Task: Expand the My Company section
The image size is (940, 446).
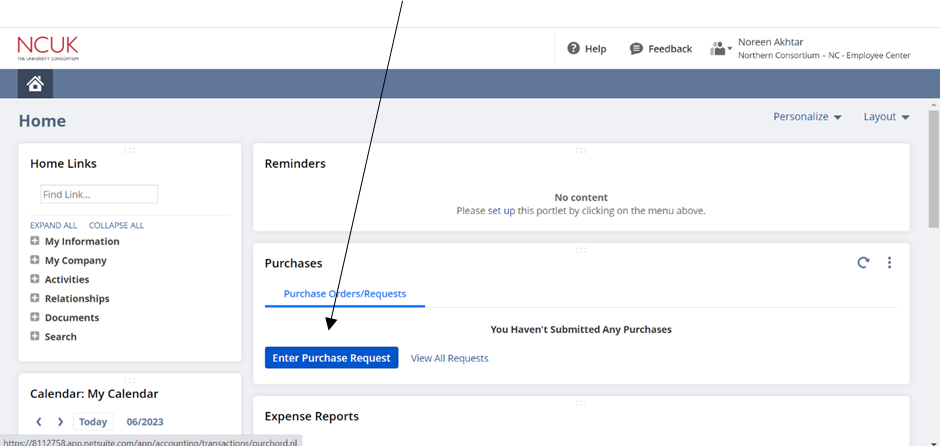Action: 35,260
